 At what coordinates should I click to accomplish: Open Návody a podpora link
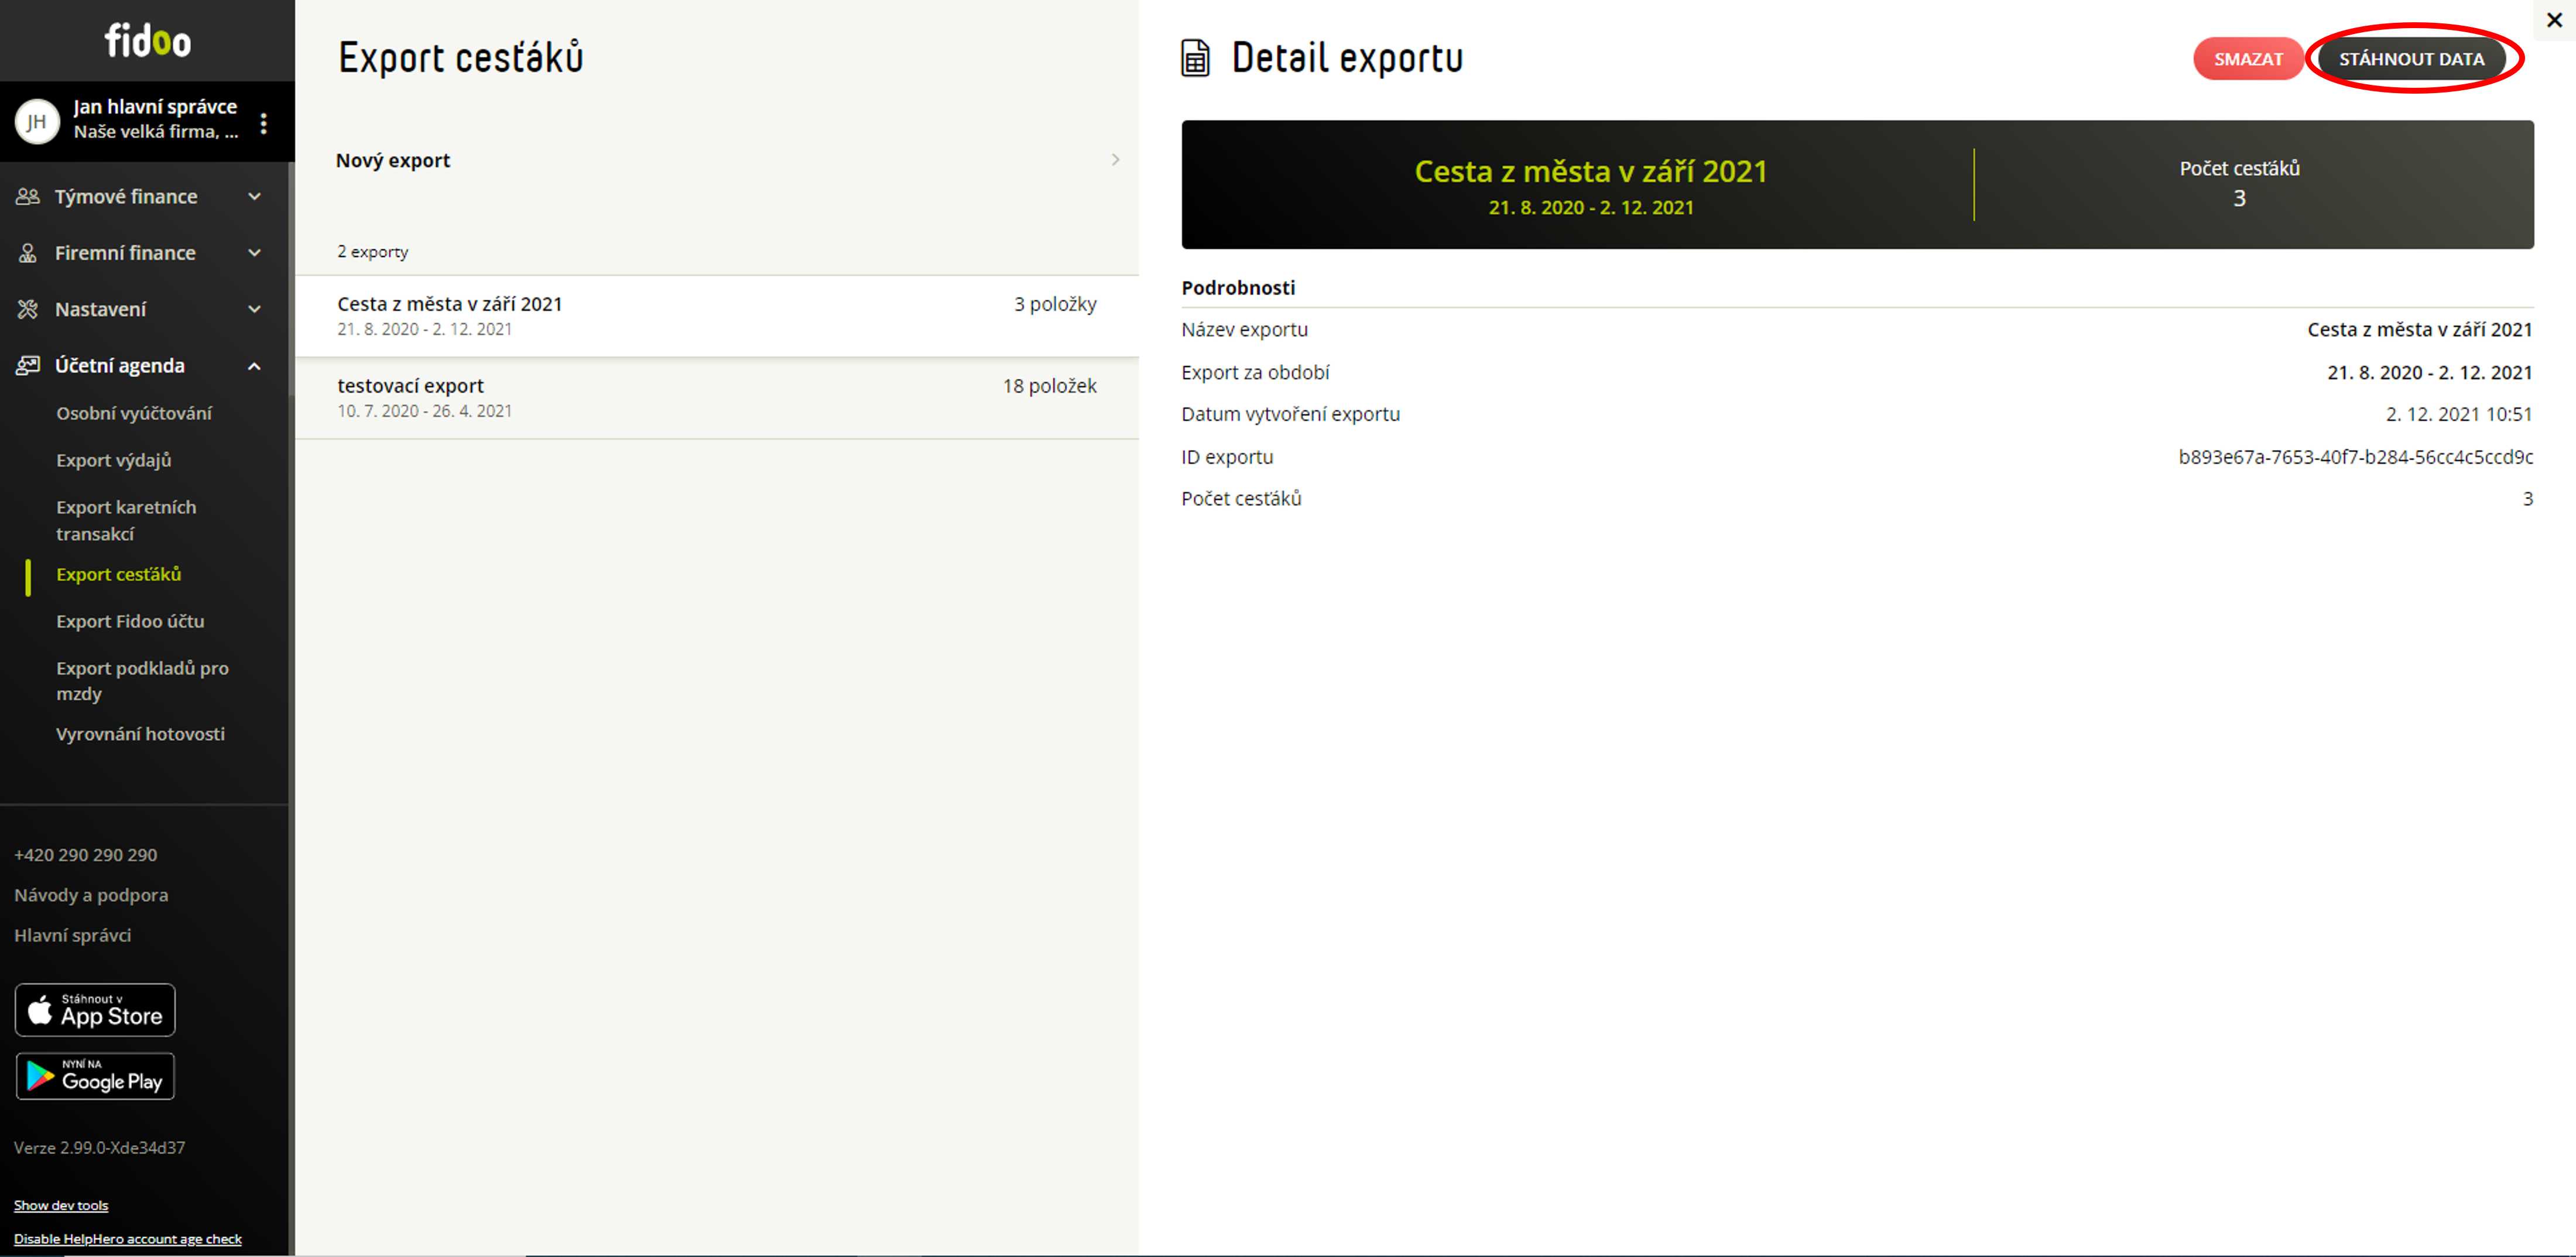(x=91, y=895)
